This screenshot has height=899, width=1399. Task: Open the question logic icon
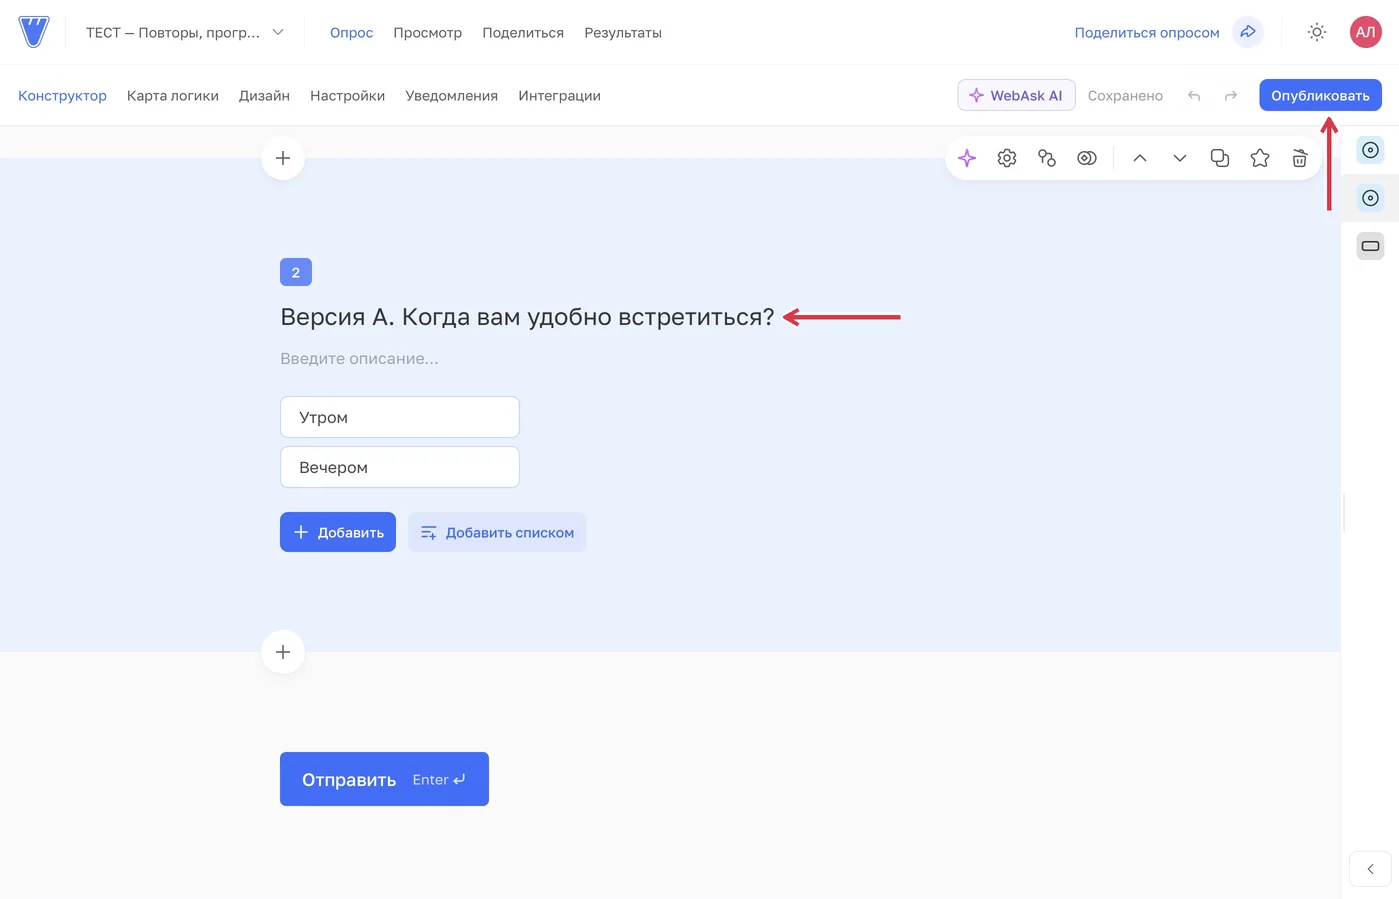pyautogui.click(x=1047, y=158)
